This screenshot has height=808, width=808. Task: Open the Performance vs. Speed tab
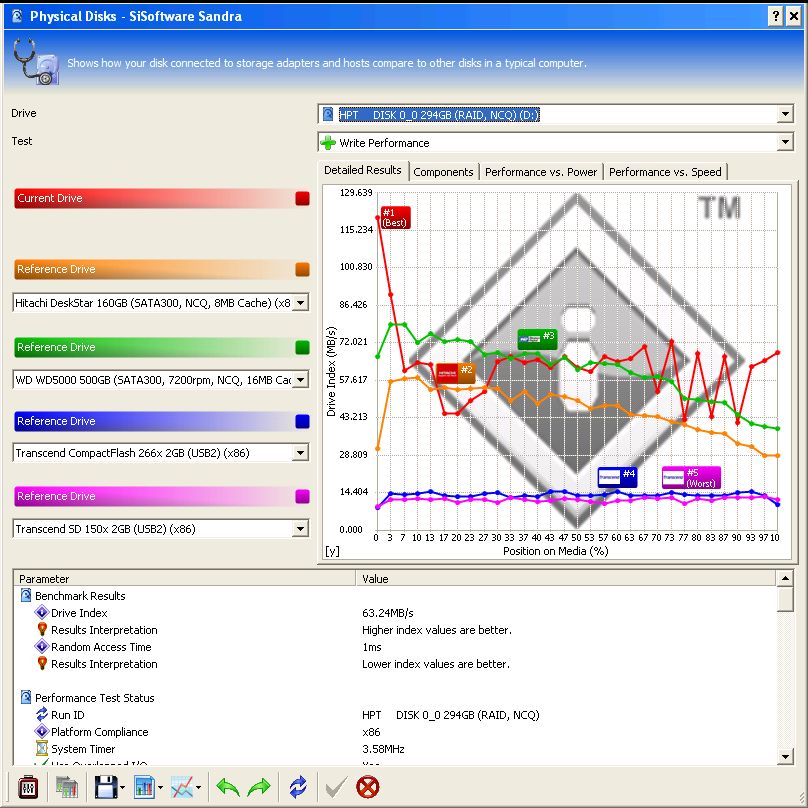pos(665,172)
